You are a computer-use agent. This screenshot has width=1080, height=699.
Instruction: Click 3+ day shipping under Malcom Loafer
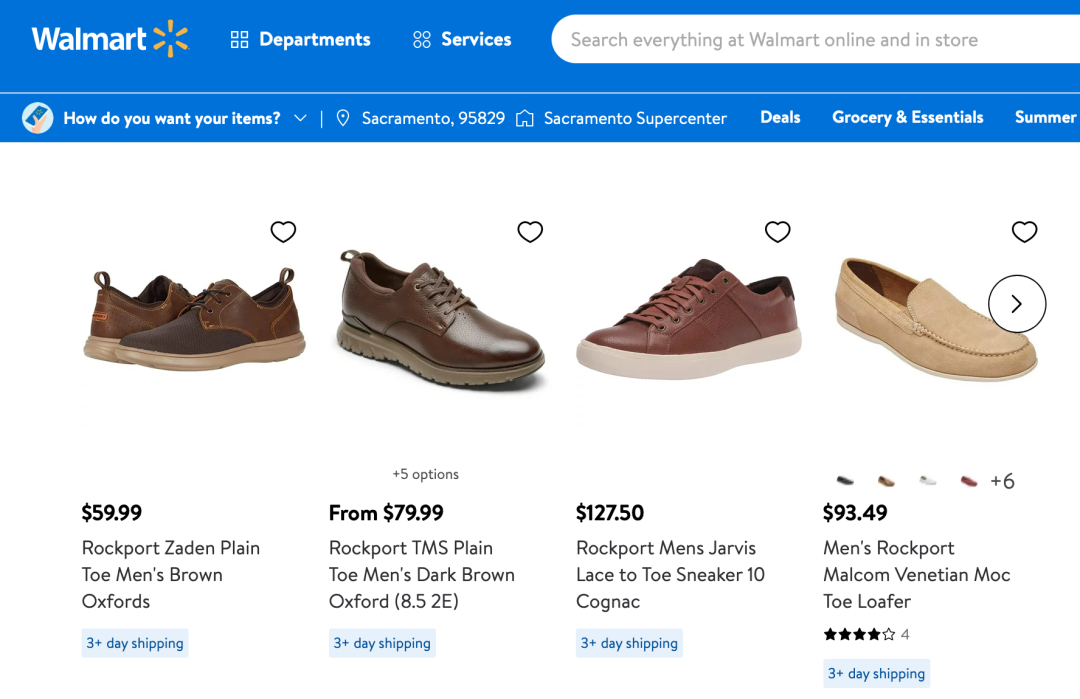coord(876,673)
